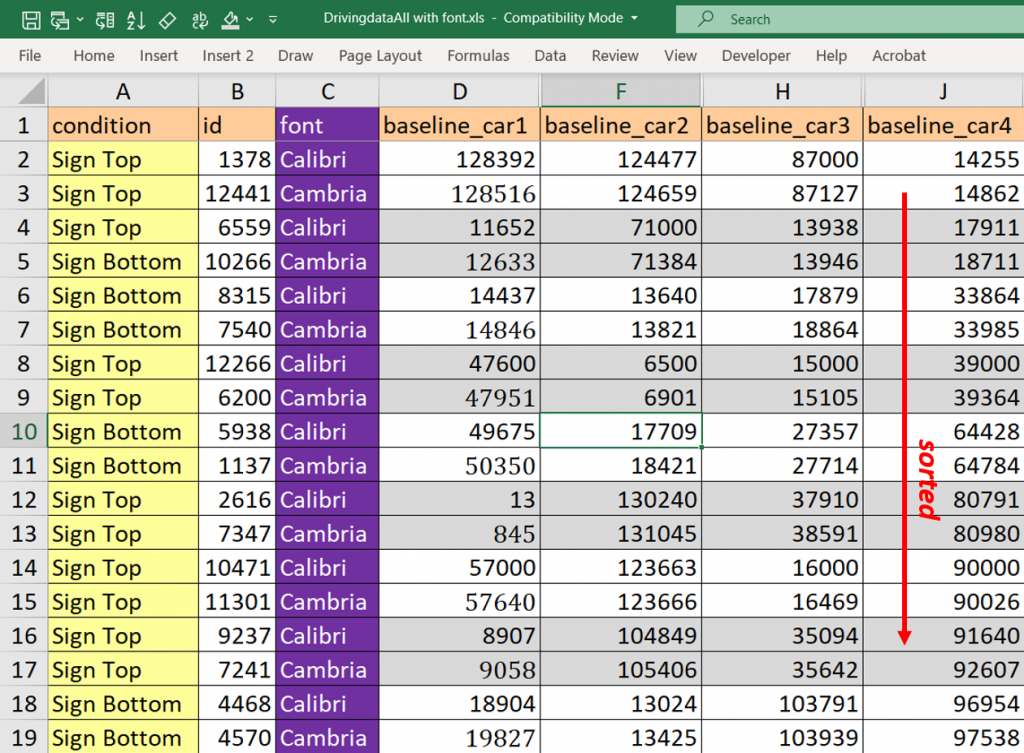Screen dimensions: 1024x753
Task: Click the freeze panes icon
Action: [104, 20]
